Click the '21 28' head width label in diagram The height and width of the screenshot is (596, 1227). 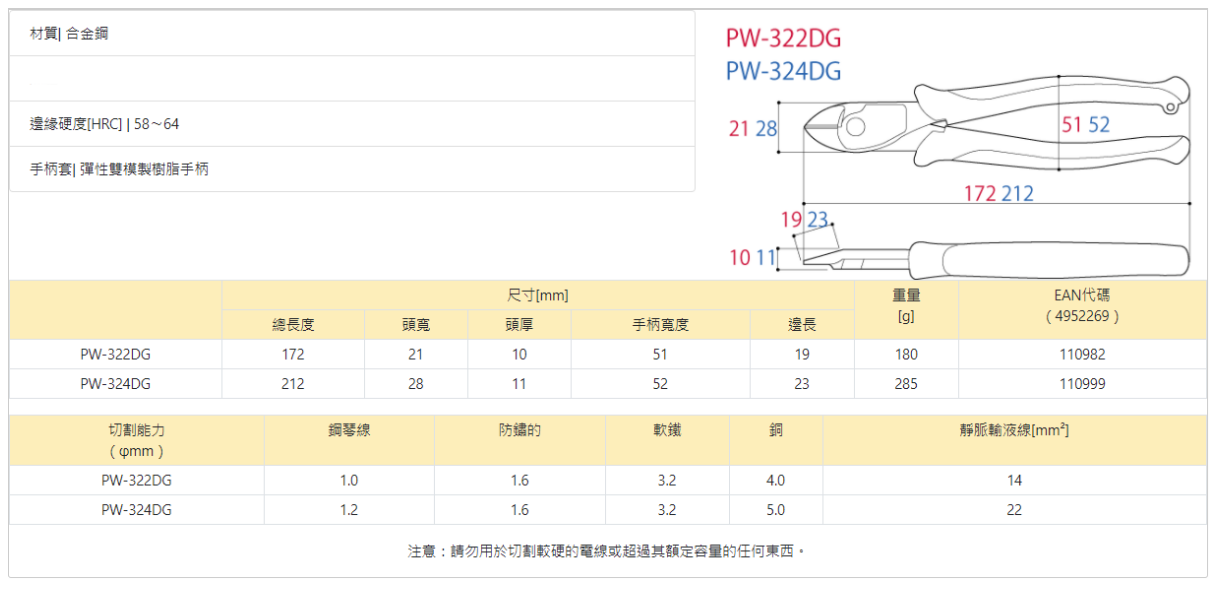(x=753, y=129)
